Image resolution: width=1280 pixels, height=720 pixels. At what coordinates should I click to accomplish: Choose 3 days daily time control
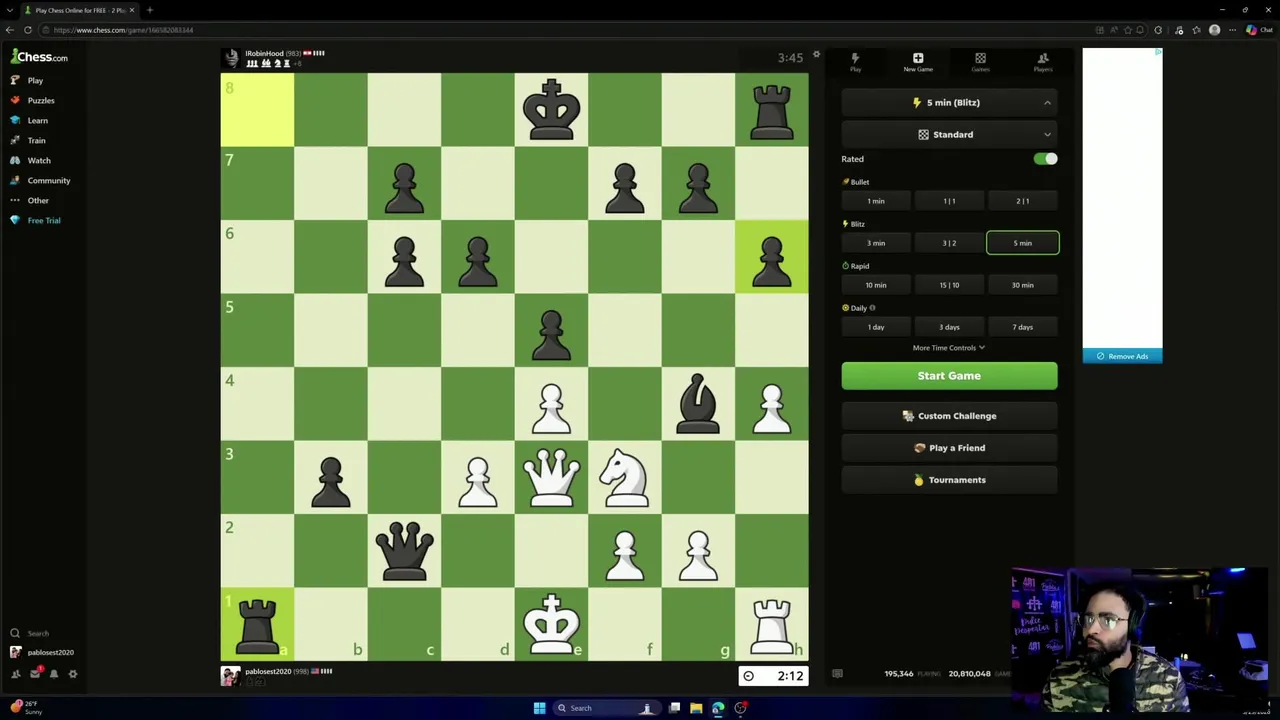949,327
